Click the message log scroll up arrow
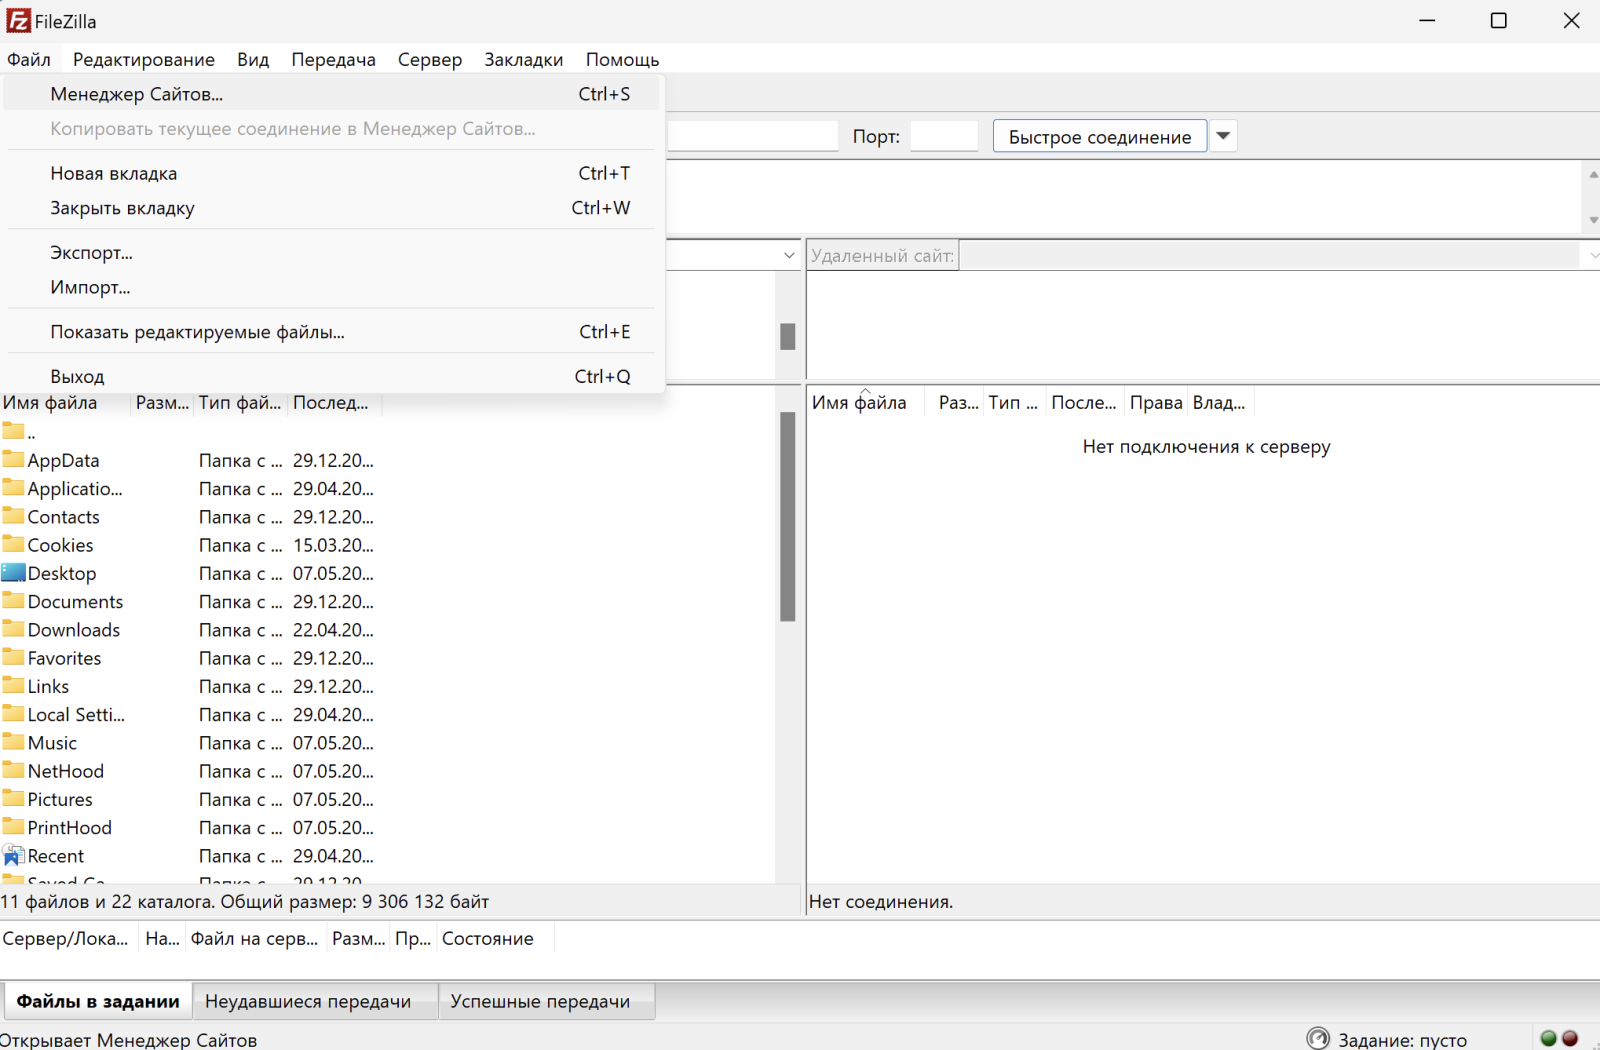 coord(1593,174)
